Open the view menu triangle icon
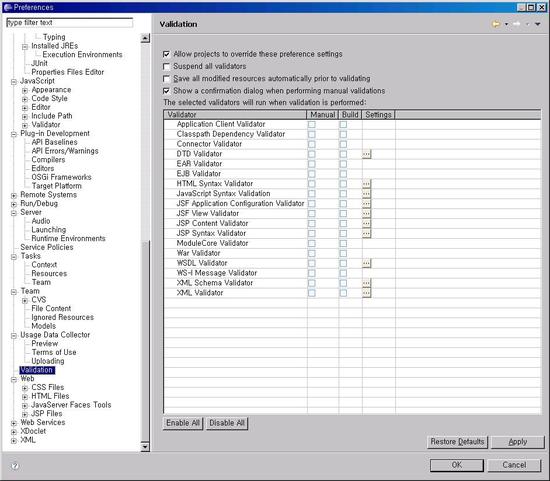Screen dimensions: 550x481 (537, 24)
